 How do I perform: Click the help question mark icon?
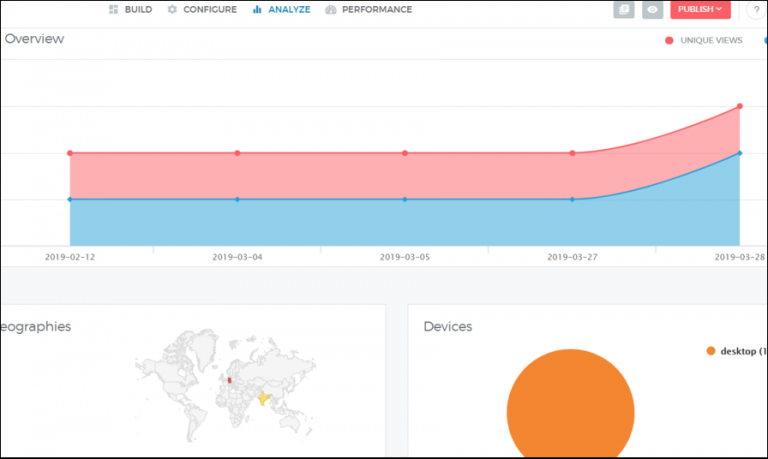tap(755, 10)
